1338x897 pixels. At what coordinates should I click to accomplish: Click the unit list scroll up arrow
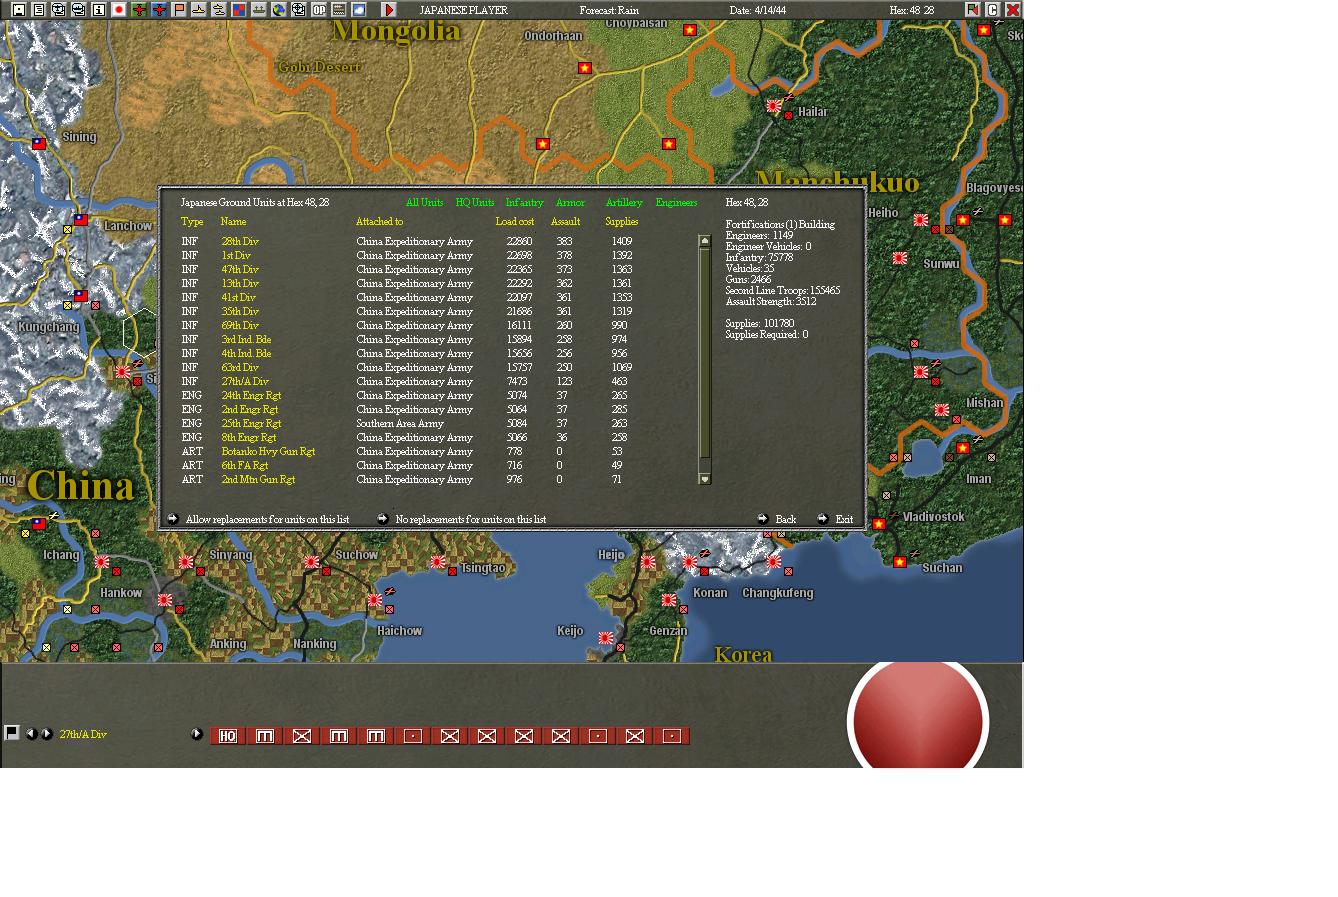pos(704,241)
